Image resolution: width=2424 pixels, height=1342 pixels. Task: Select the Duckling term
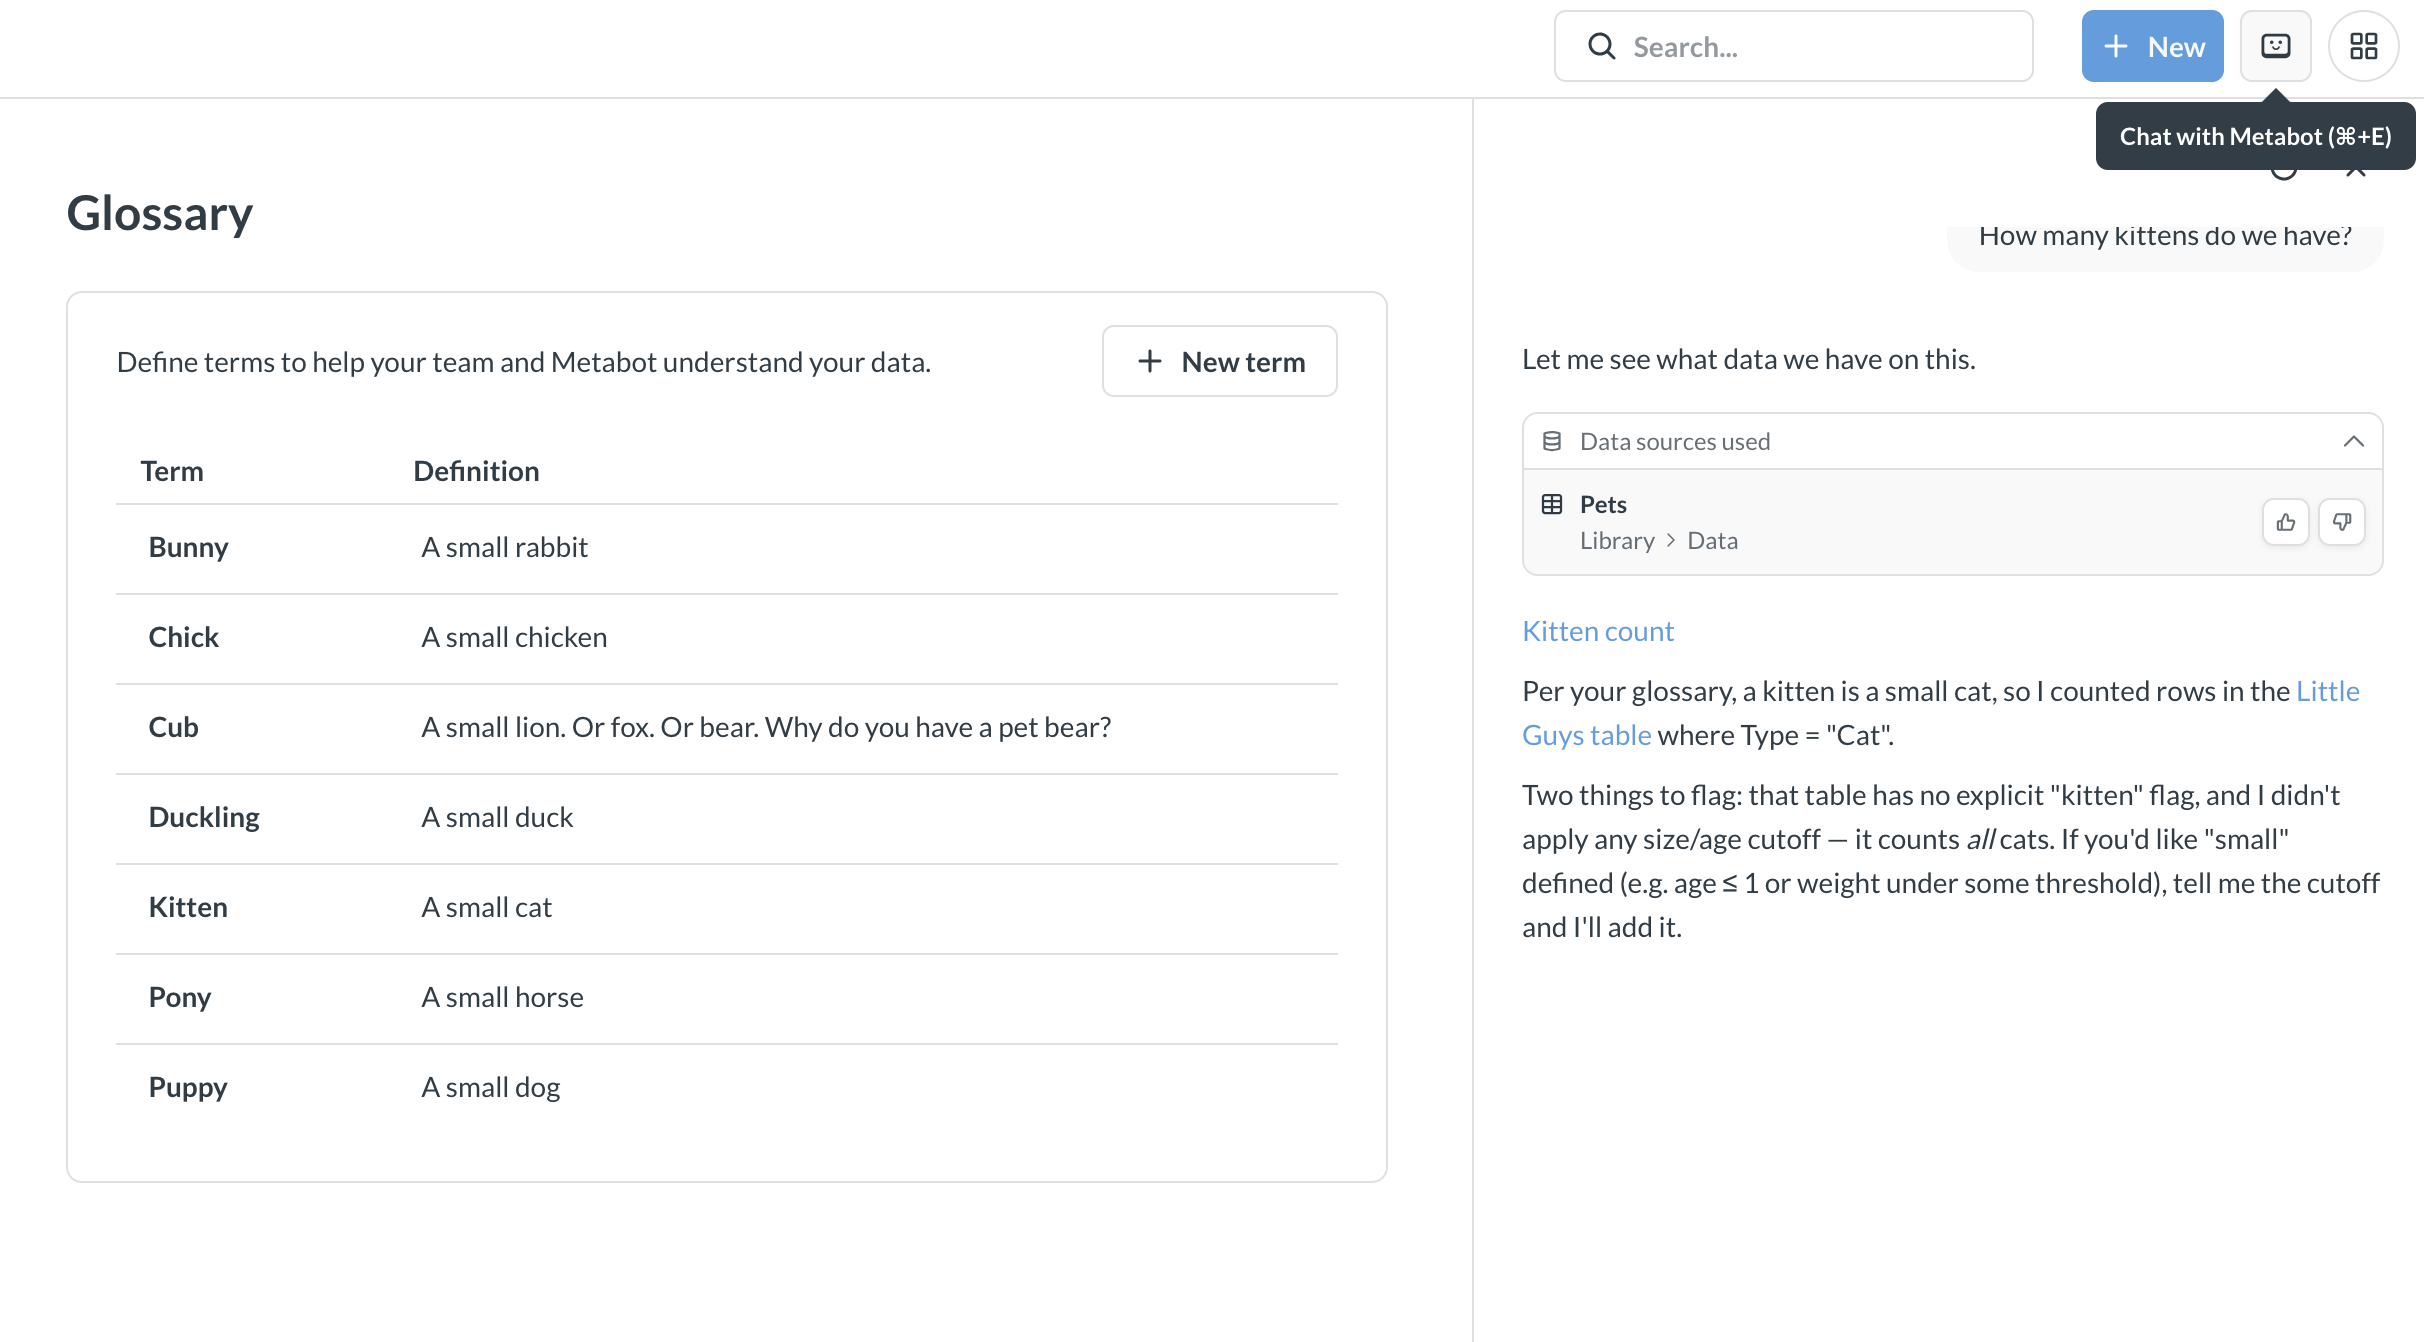[204, 817]
